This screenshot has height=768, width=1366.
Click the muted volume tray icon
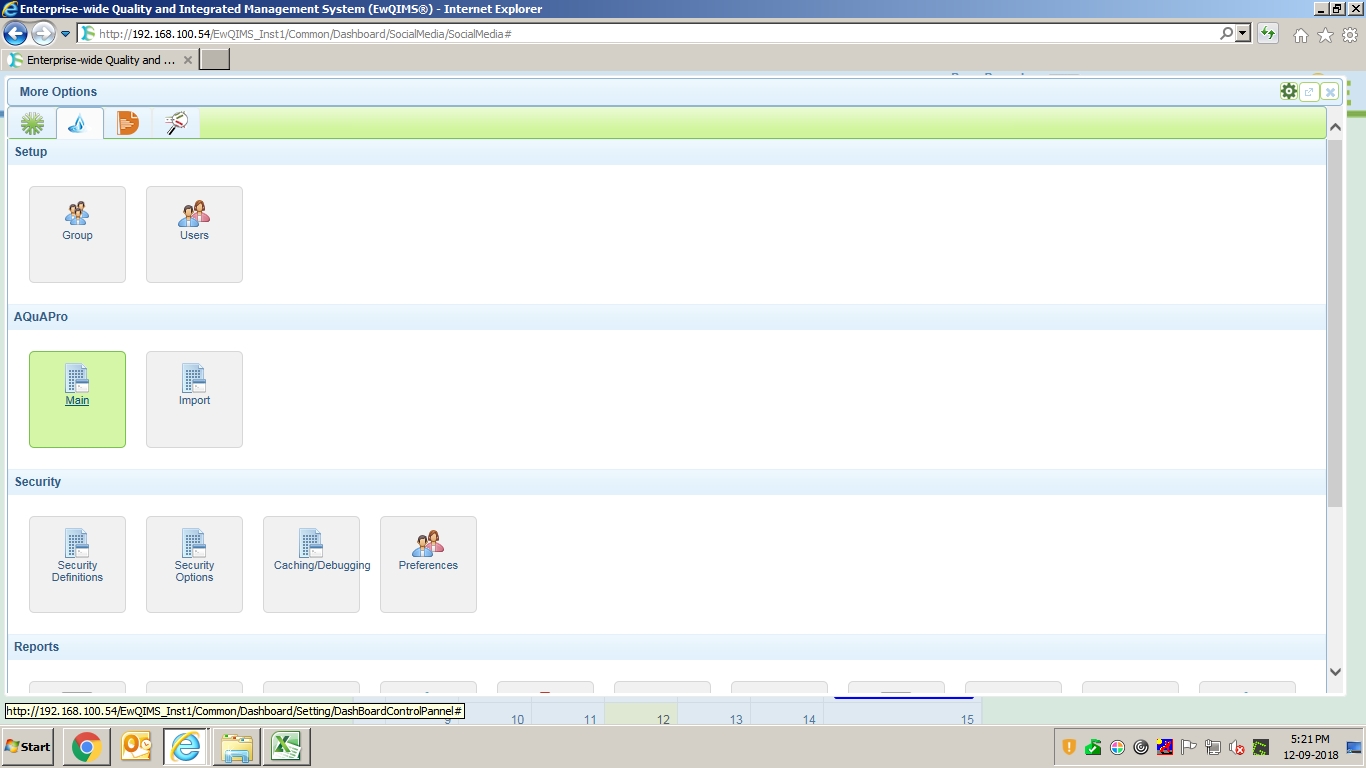(x=1237, y=747)
